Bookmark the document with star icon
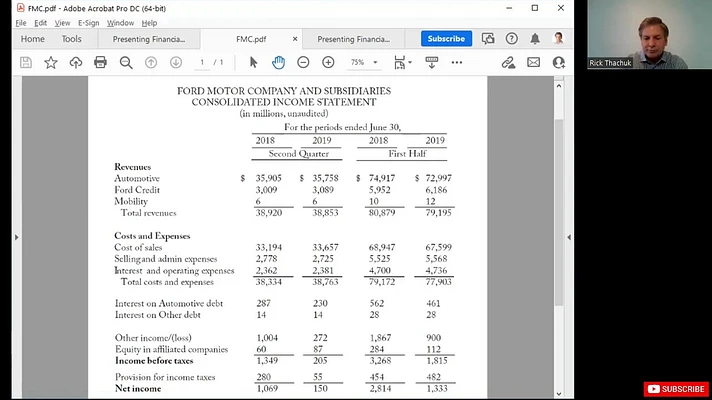This screenshot has width=712, height=400. pos(50,62)
